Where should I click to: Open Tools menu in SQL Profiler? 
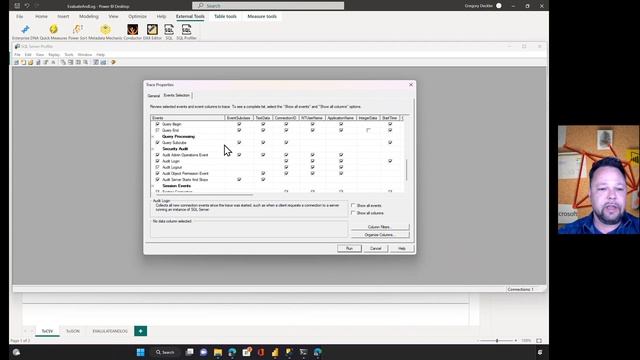click(69, 54)
